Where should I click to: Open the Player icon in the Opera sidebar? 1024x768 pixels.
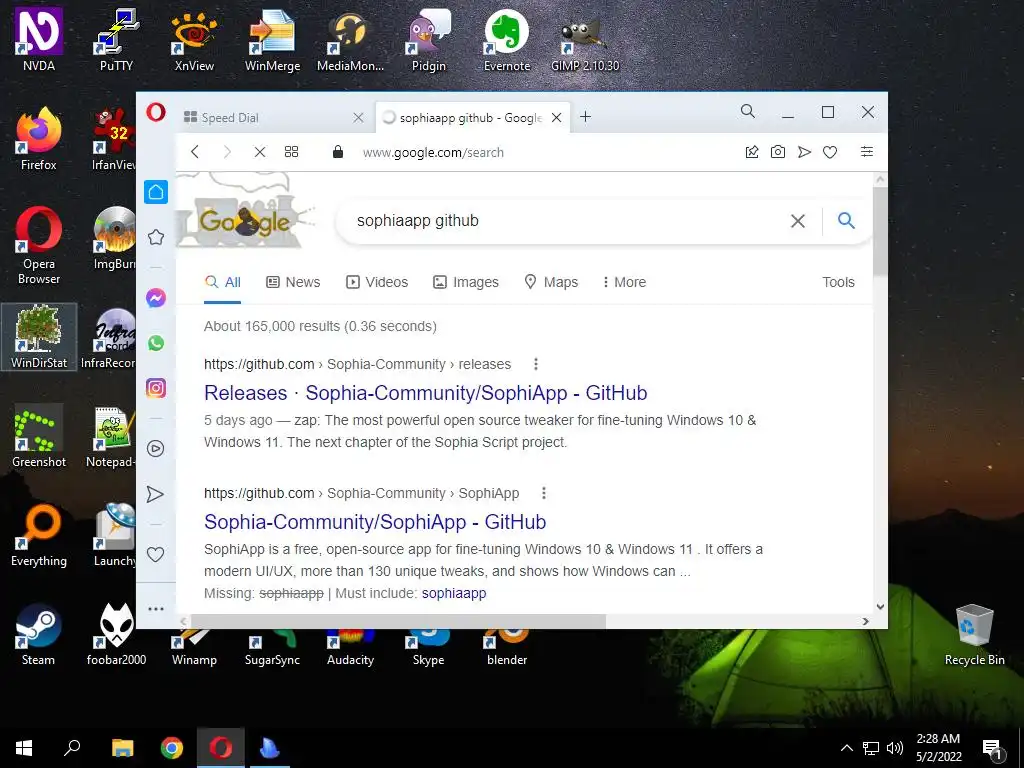click(x=156, y=449)
